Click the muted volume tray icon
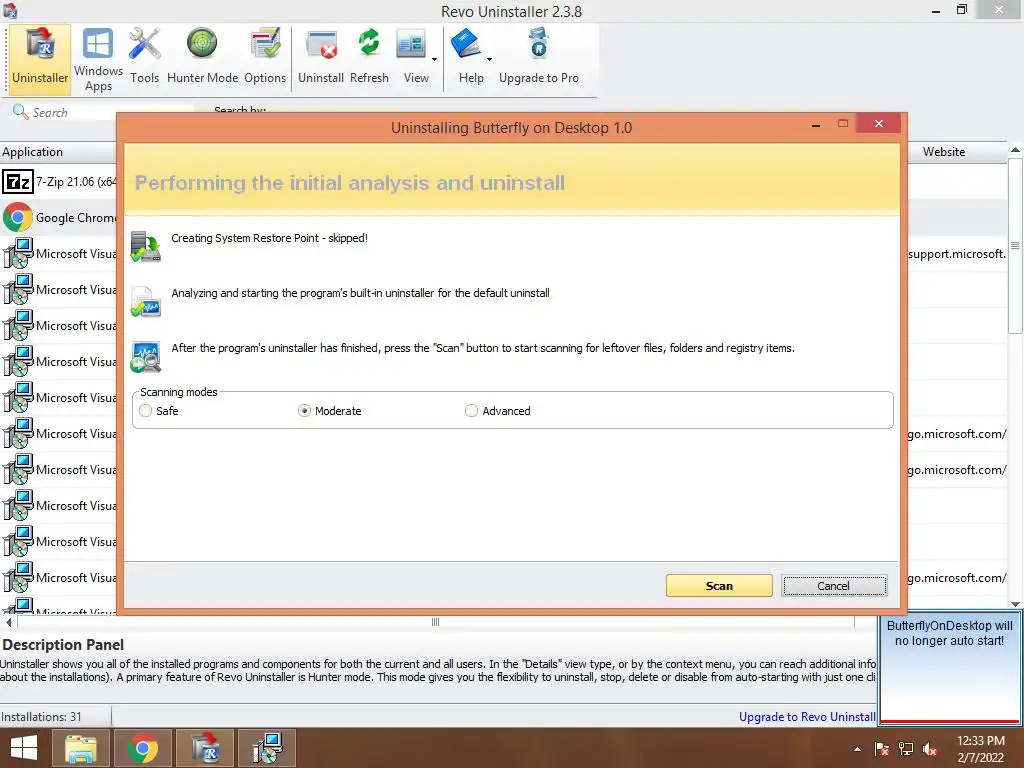 (930, 749)
